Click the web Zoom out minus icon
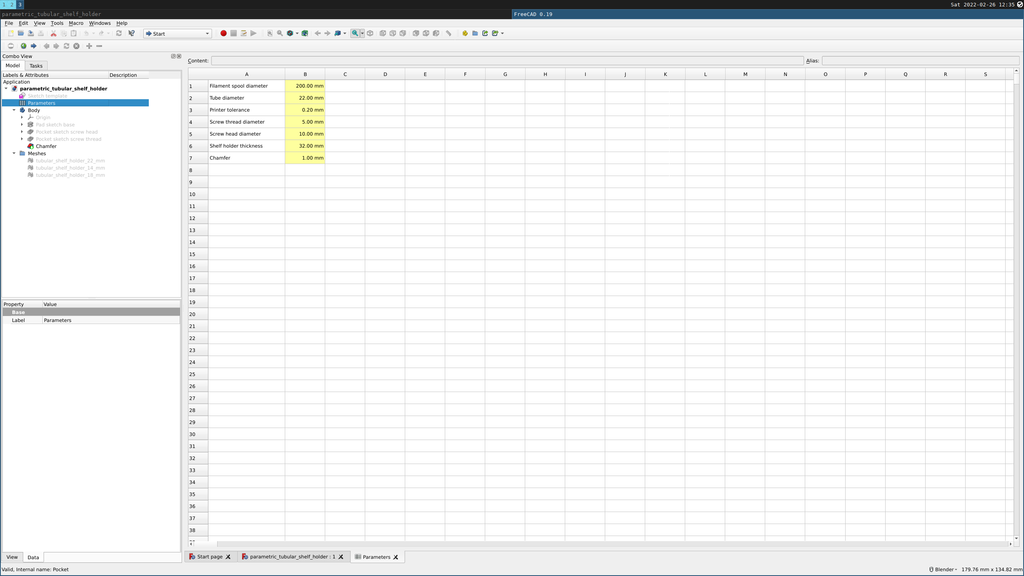Screen dimensions: 1024x576 coord(99,46)
